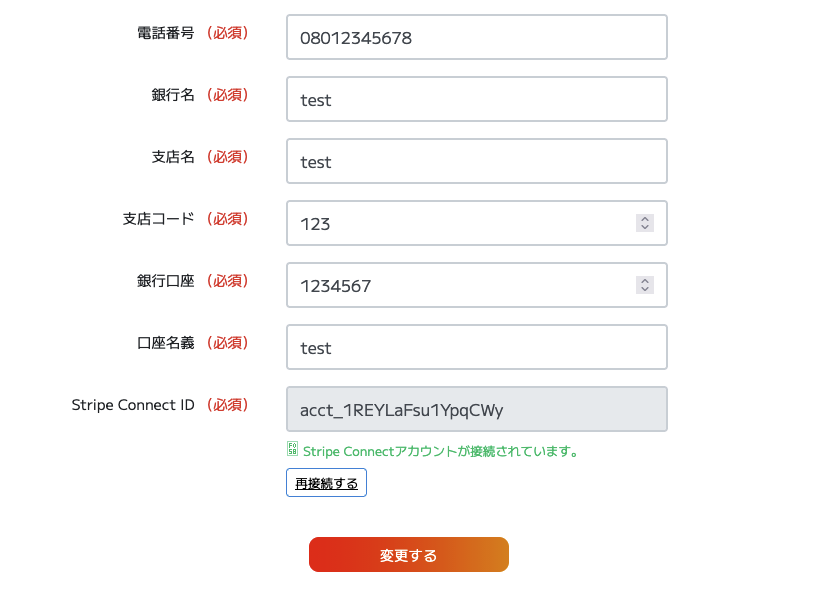The image size is (818, 593).
Task: Click the green Stripe Connect connected message
Action: (x=441, y=451)
